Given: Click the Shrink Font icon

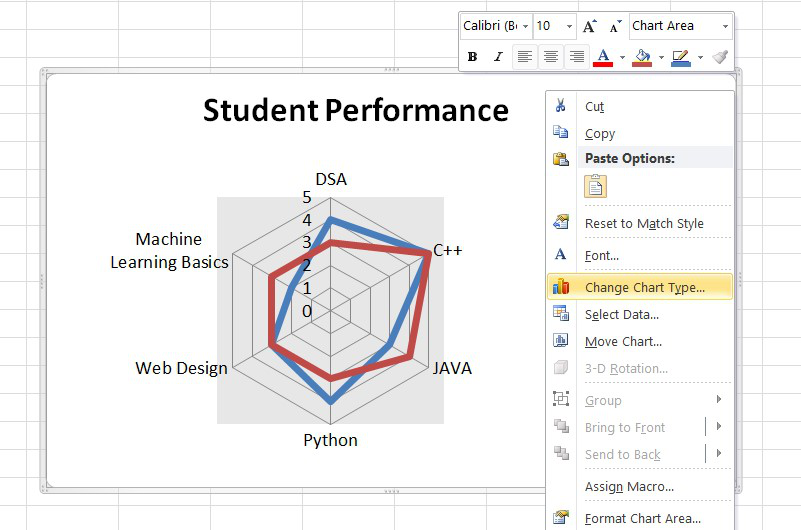Looking at the screenshot, I should coord(614,26).
